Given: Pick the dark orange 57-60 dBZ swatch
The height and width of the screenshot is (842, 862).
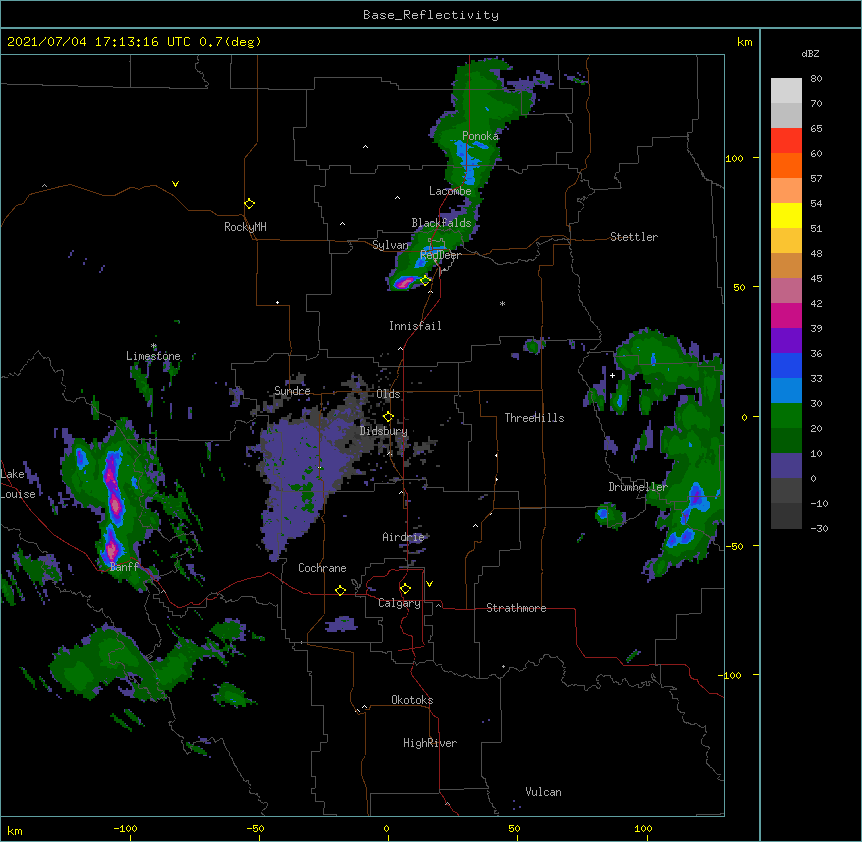Looking at the screenshot, I should 786,165.
